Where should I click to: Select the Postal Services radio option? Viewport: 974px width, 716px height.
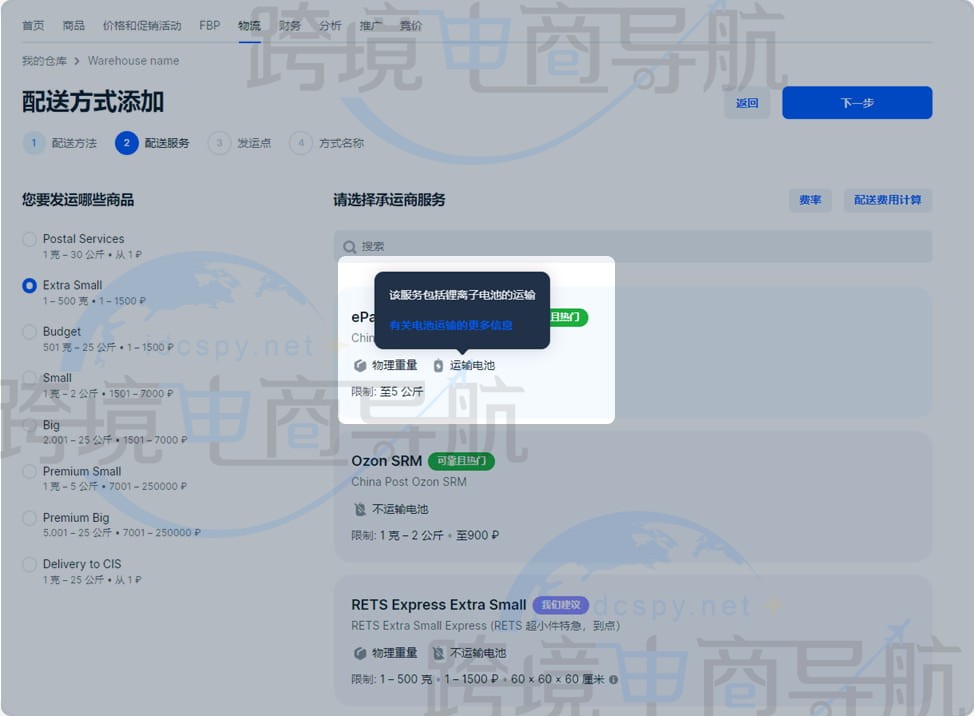point(29,238)
